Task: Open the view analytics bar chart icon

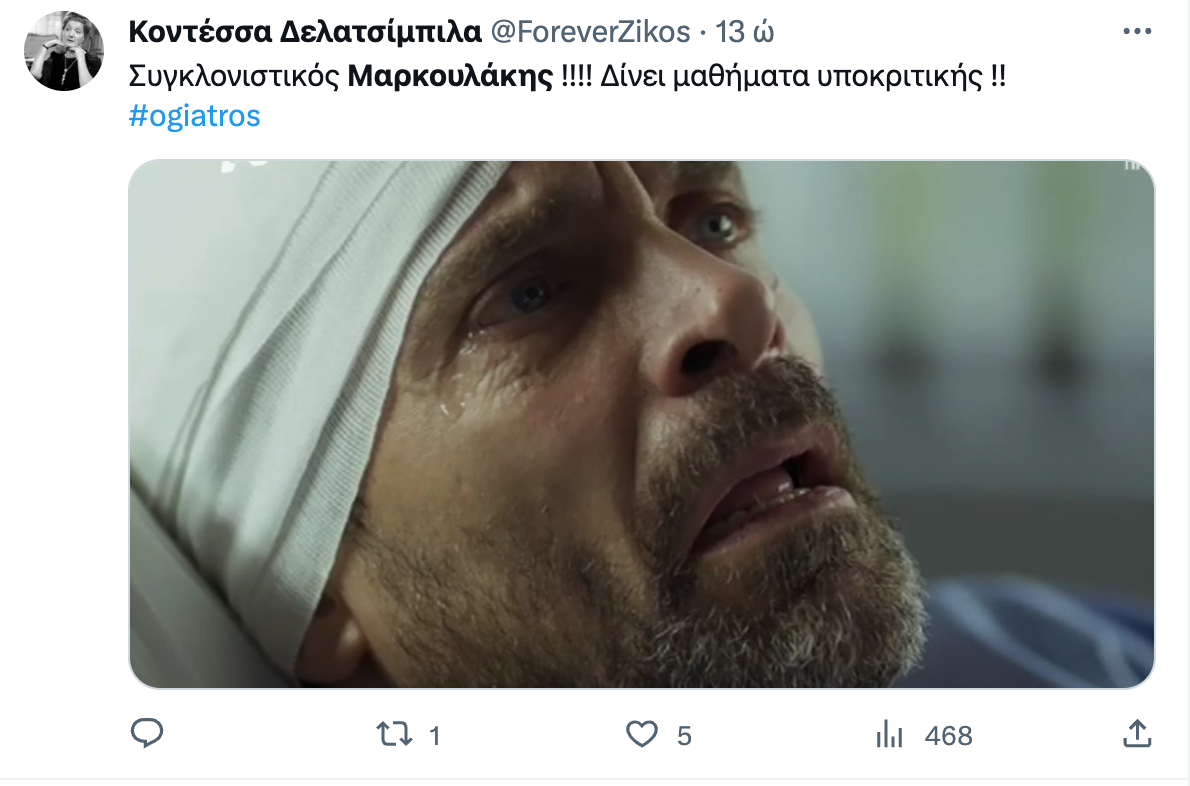Action: click(889, 734)
